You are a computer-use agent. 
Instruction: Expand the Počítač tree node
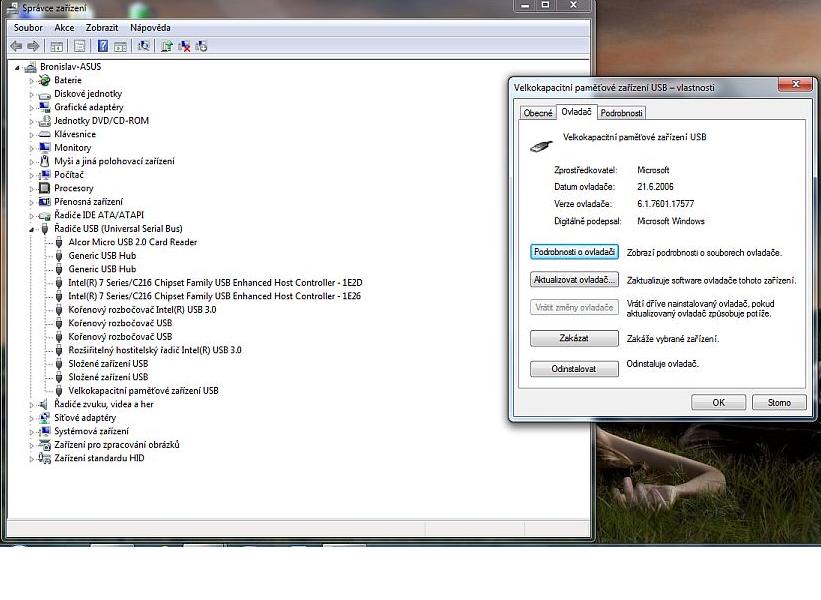coord(31,175)
